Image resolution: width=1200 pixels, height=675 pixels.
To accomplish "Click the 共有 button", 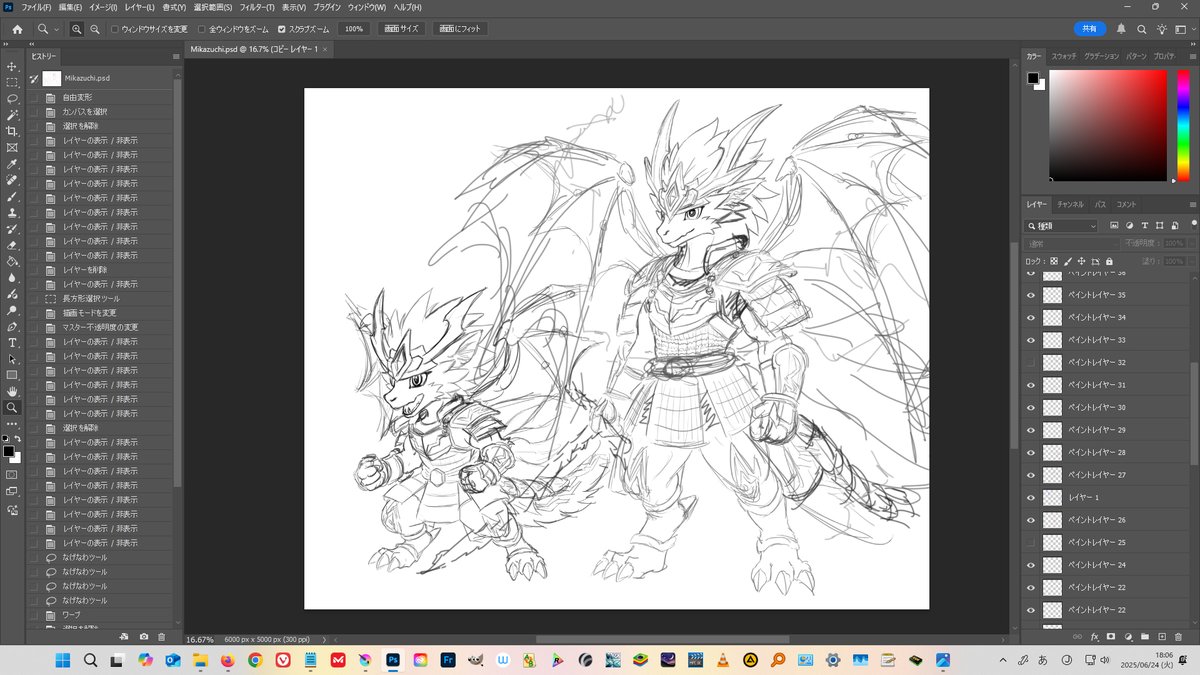I will point(1090,29).
